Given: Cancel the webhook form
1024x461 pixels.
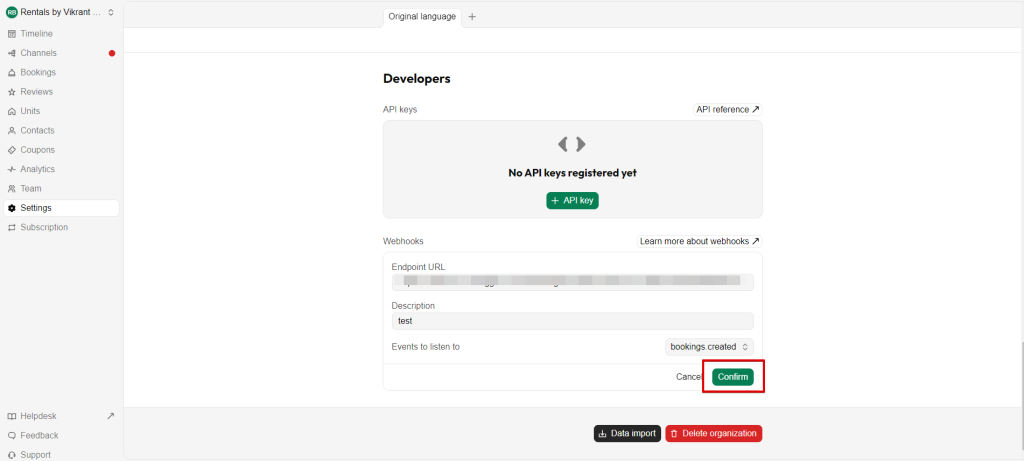Looking at the screenshot, I should point(689,377).
